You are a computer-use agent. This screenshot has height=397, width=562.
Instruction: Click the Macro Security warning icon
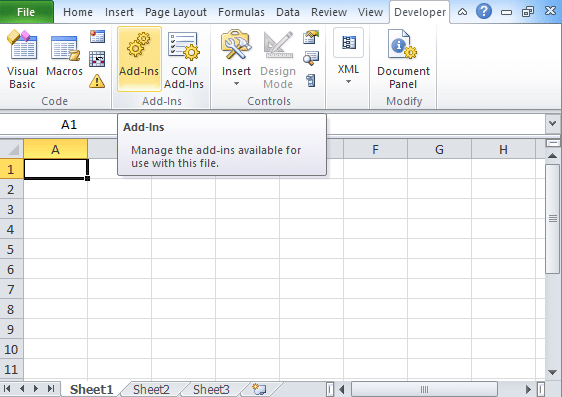click(x=97, y=81)
